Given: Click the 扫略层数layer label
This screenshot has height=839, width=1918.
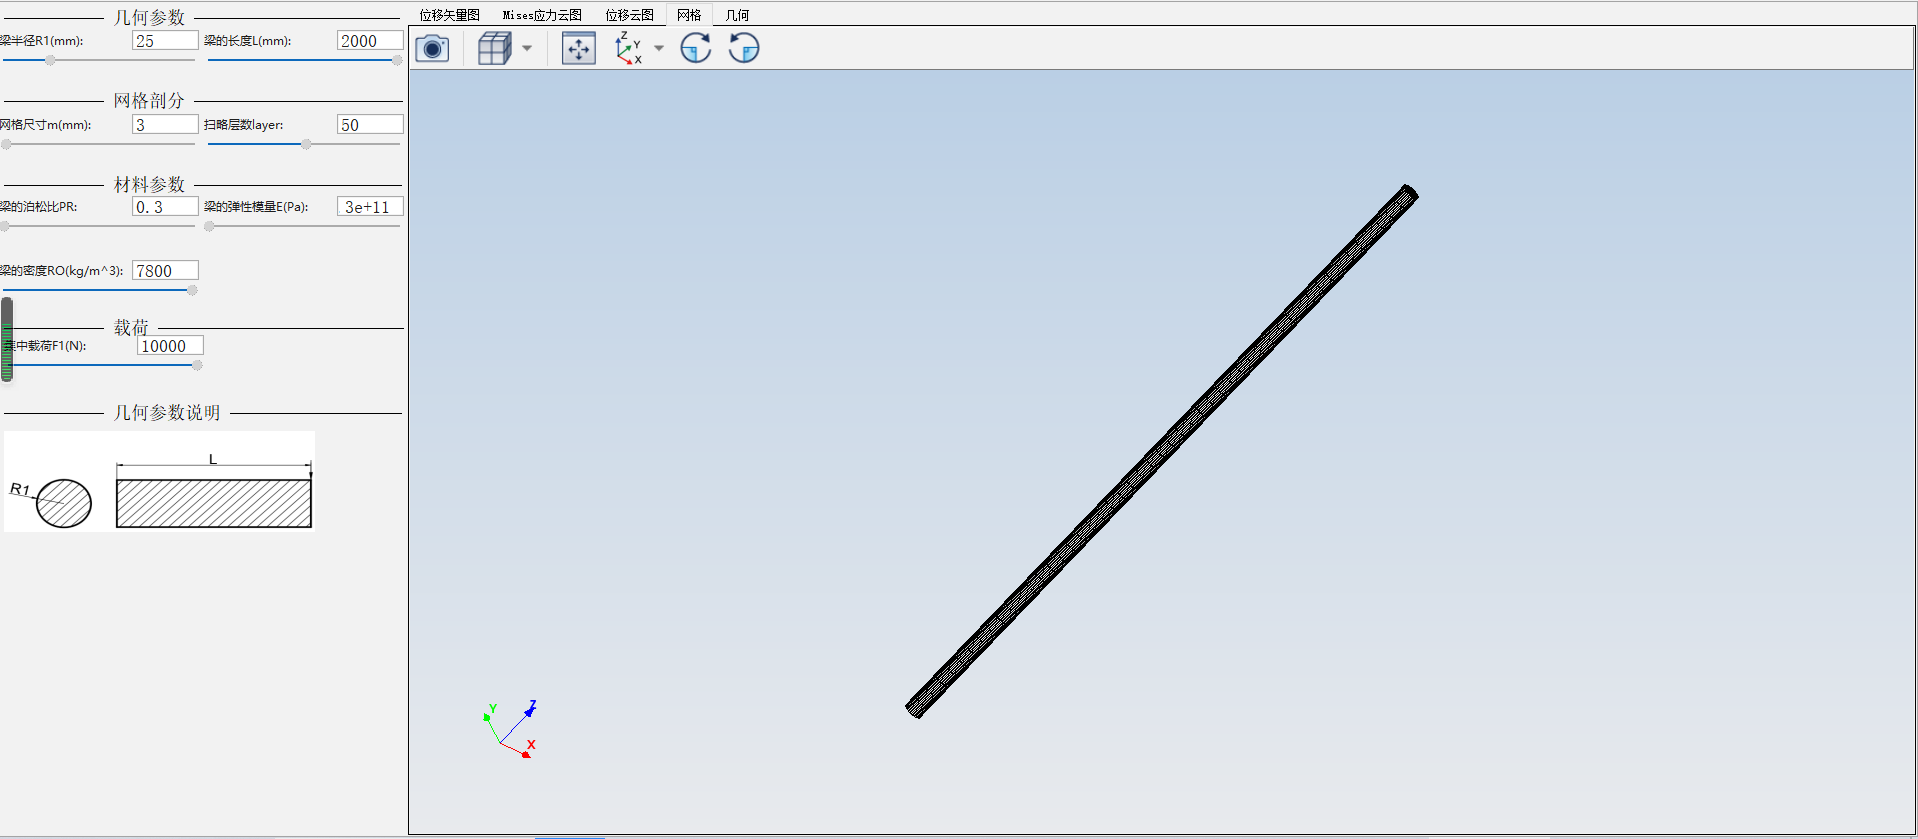Looking at the screenshot, I should pyautogui.click(x=243, y=125).
